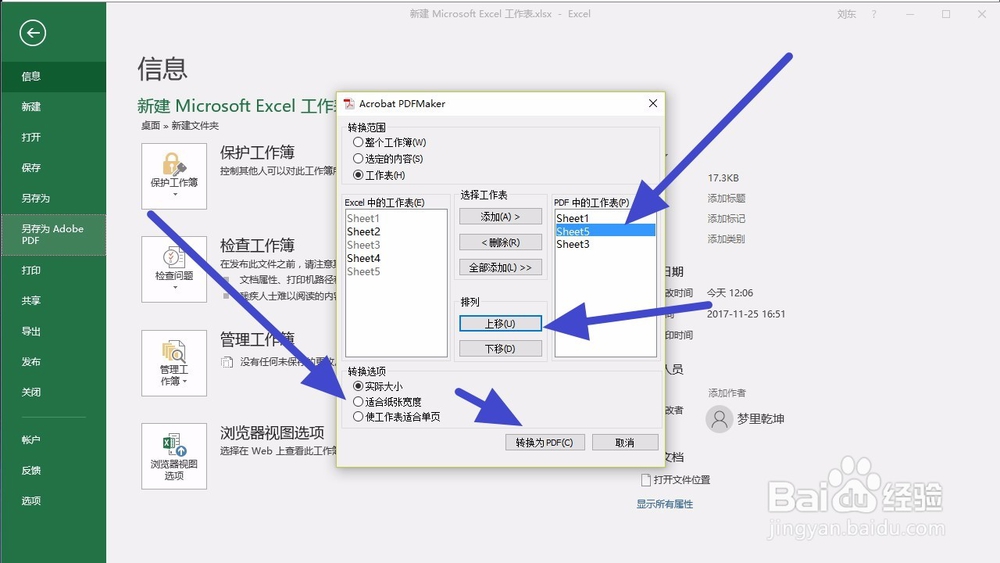Open the 发布 backstage menu item
Screen dimensions: 1000x563
pyautogui.click(x=54, y=362)
